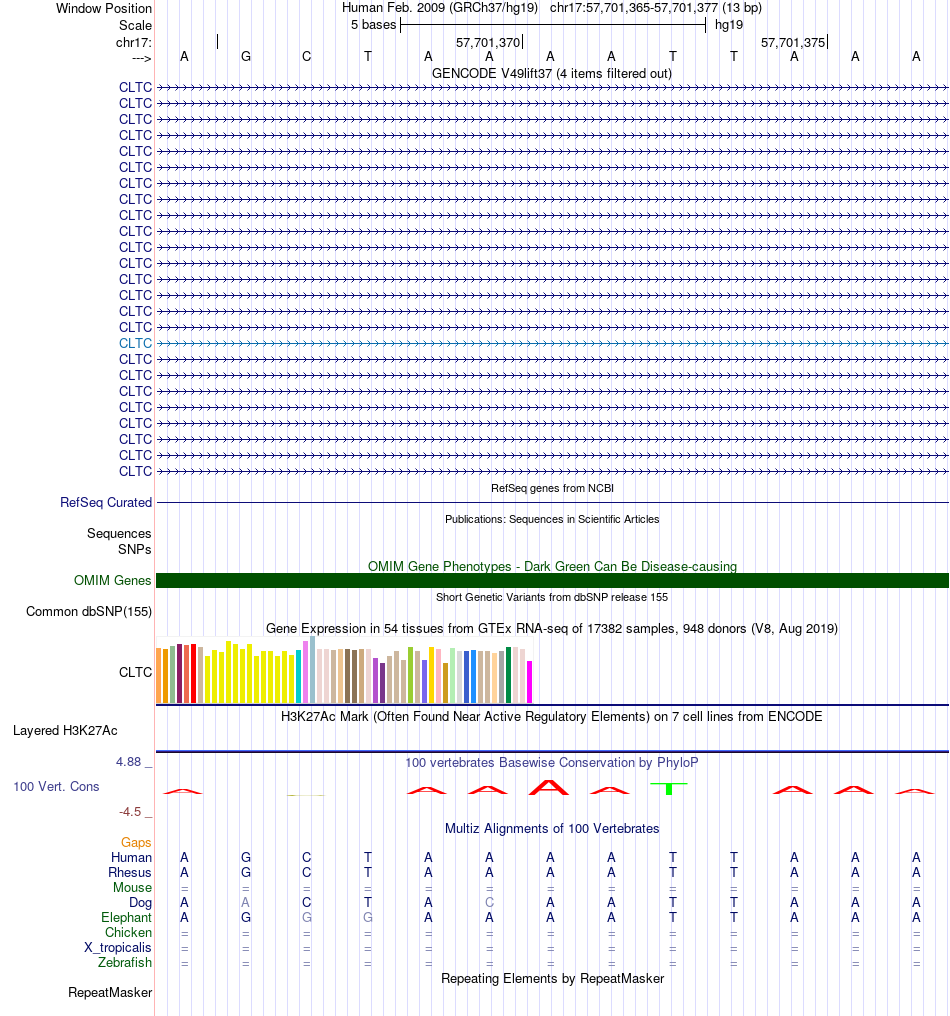
Task: Click the SNPs publications track label
Action: [135, 549]
